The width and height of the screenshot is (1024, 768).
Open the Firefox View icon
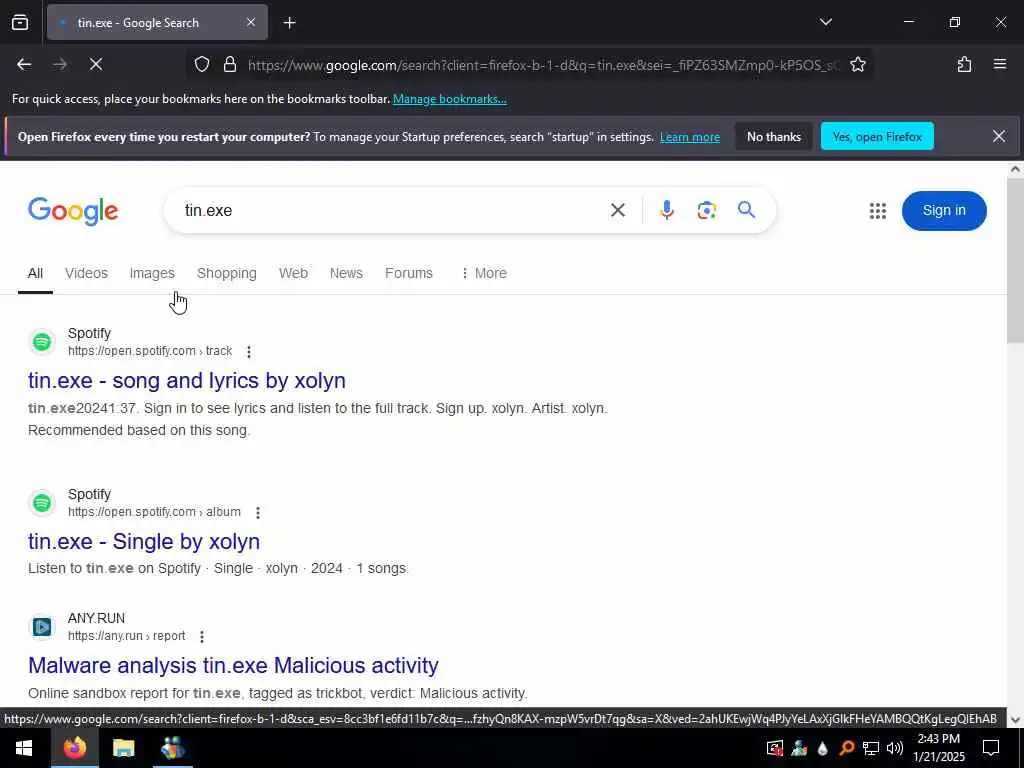point(20,22)
